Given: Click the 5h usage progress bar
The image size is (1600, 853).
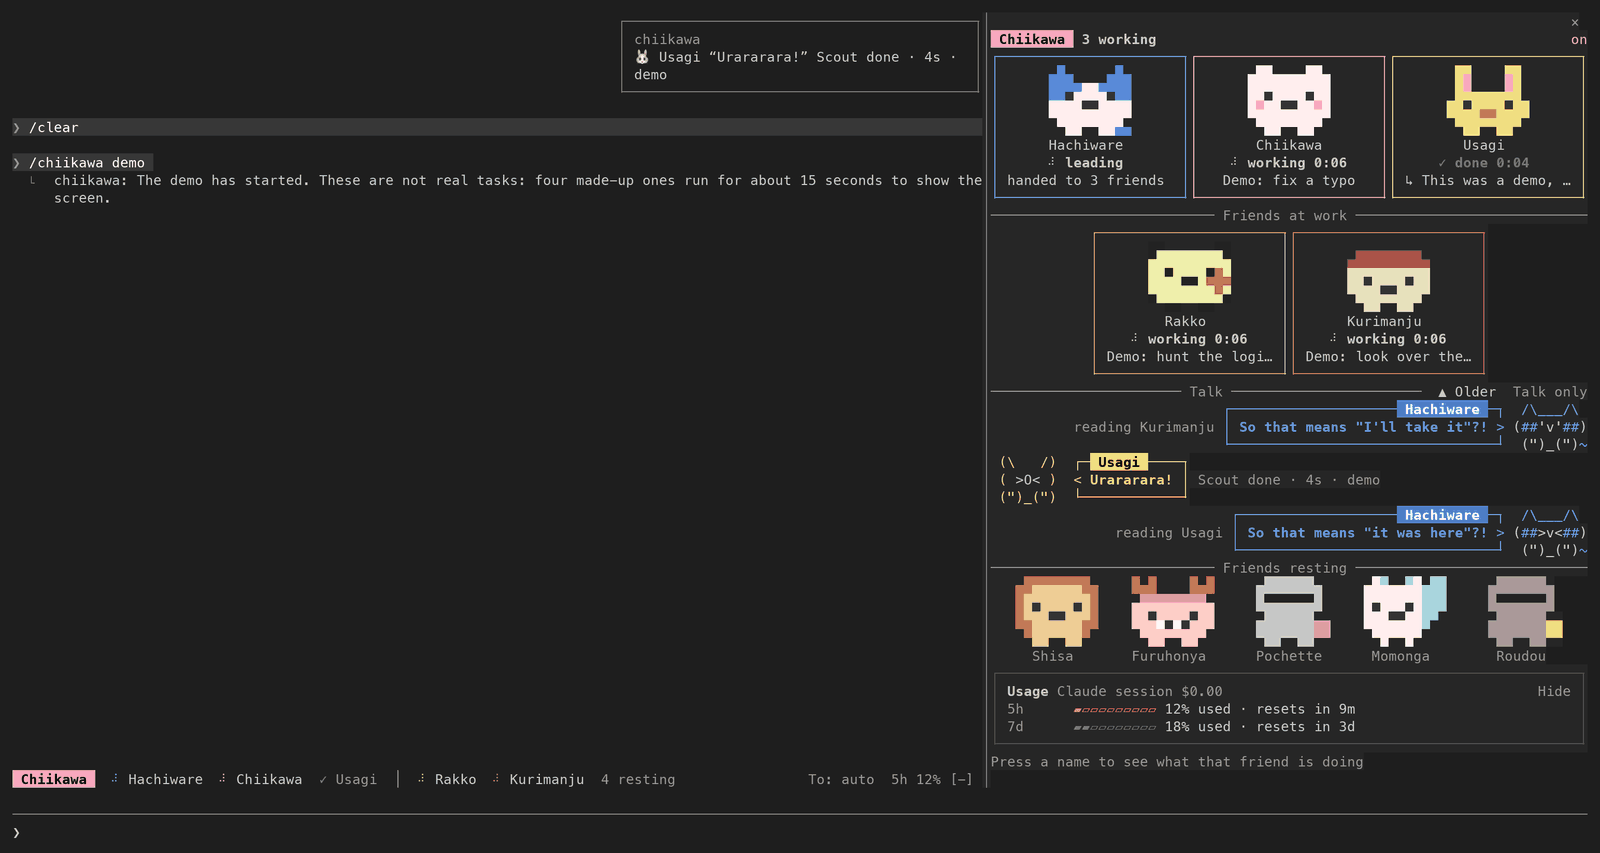Looking at the screenshot, I should pos(1115,709).
